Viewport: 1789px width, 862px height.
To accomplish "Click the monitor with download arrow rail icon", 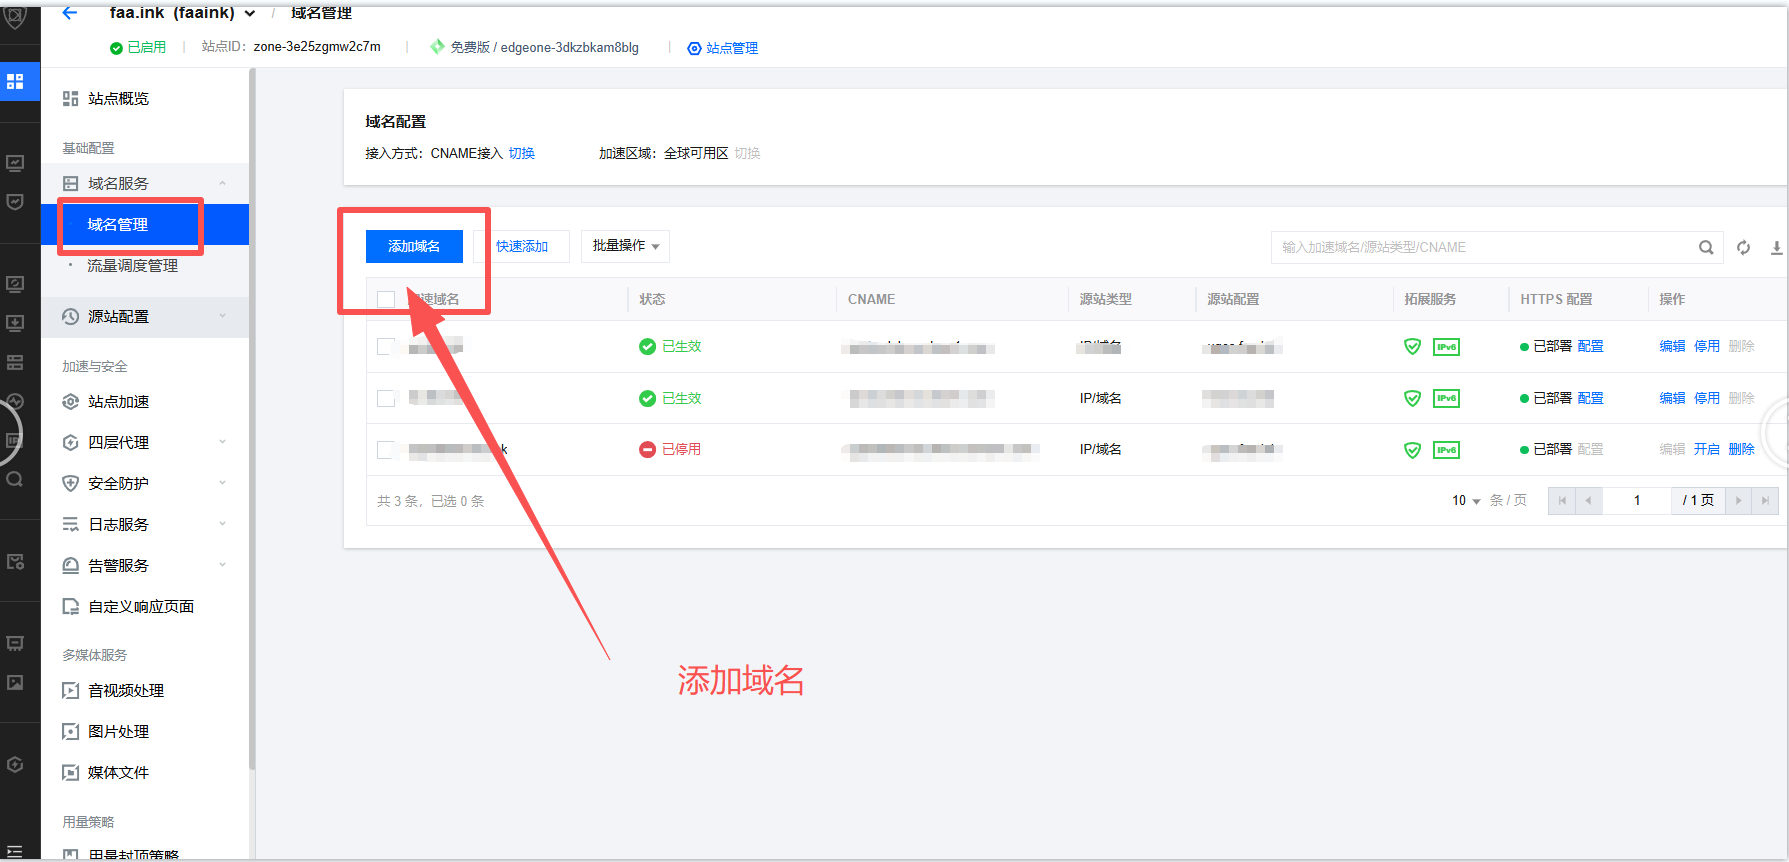I will [15, 323].
